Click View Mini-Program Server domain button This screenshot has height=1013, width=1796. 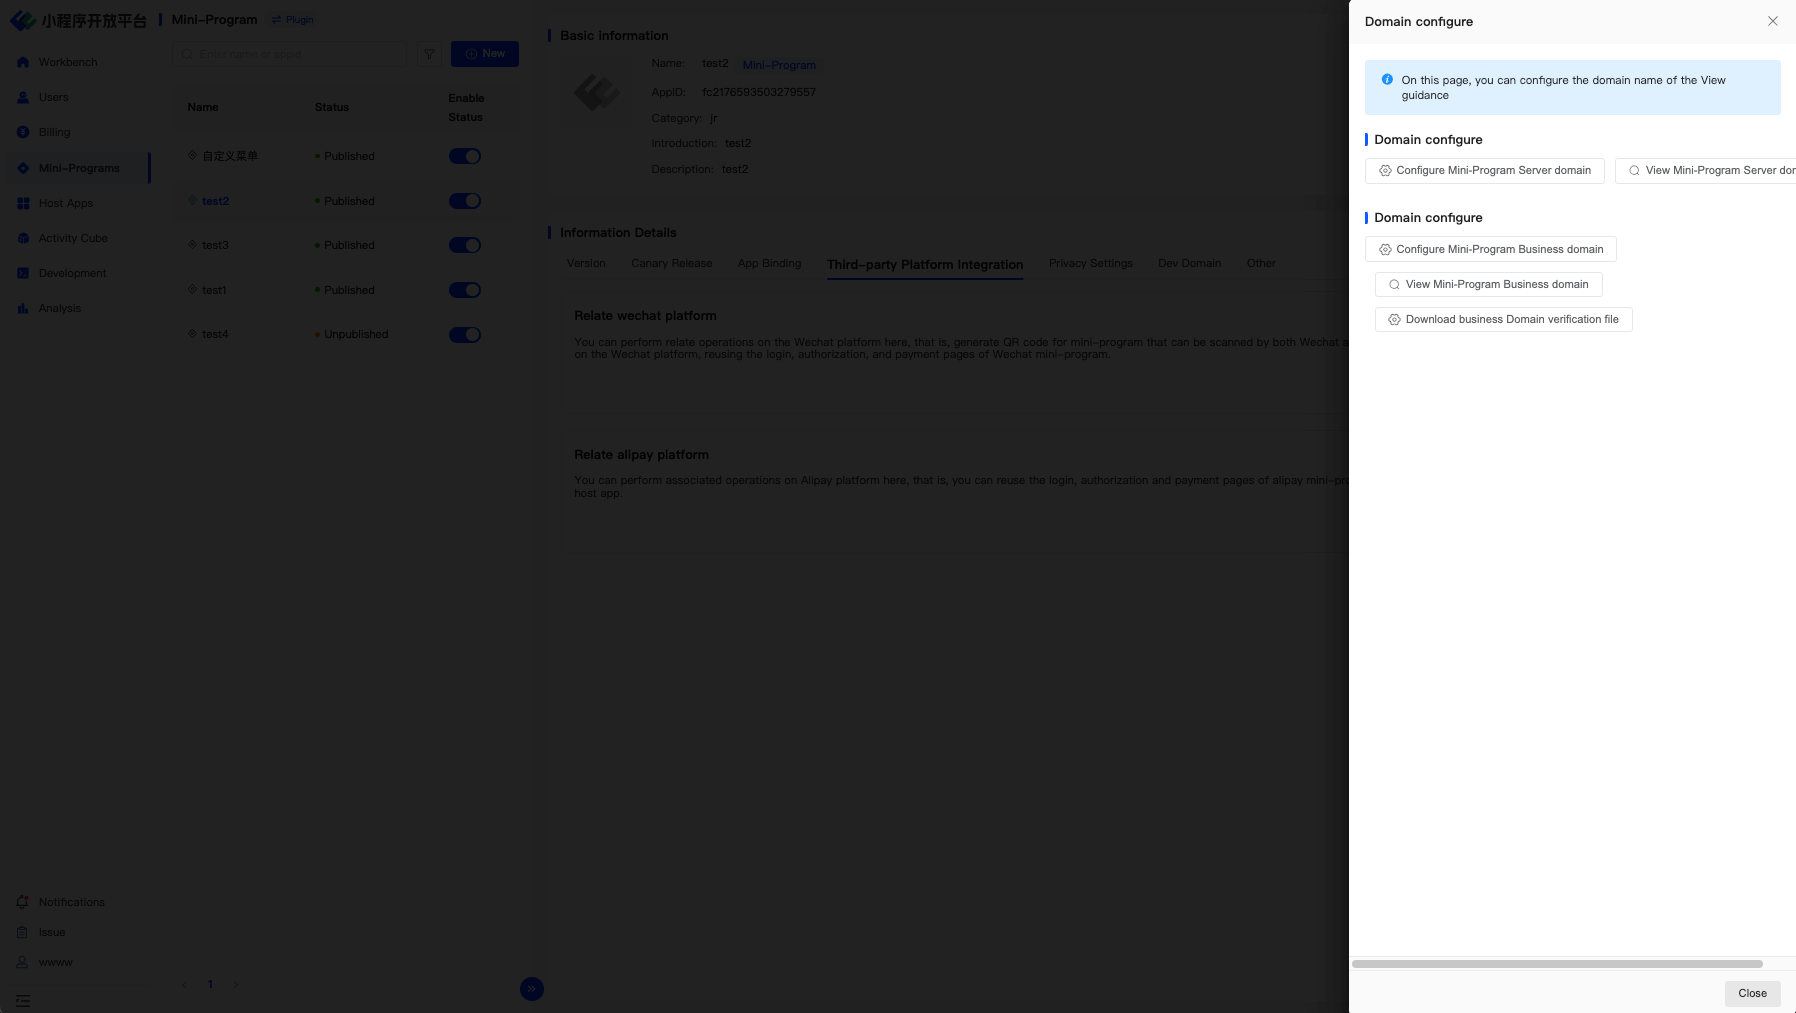tap(1706, 171)
